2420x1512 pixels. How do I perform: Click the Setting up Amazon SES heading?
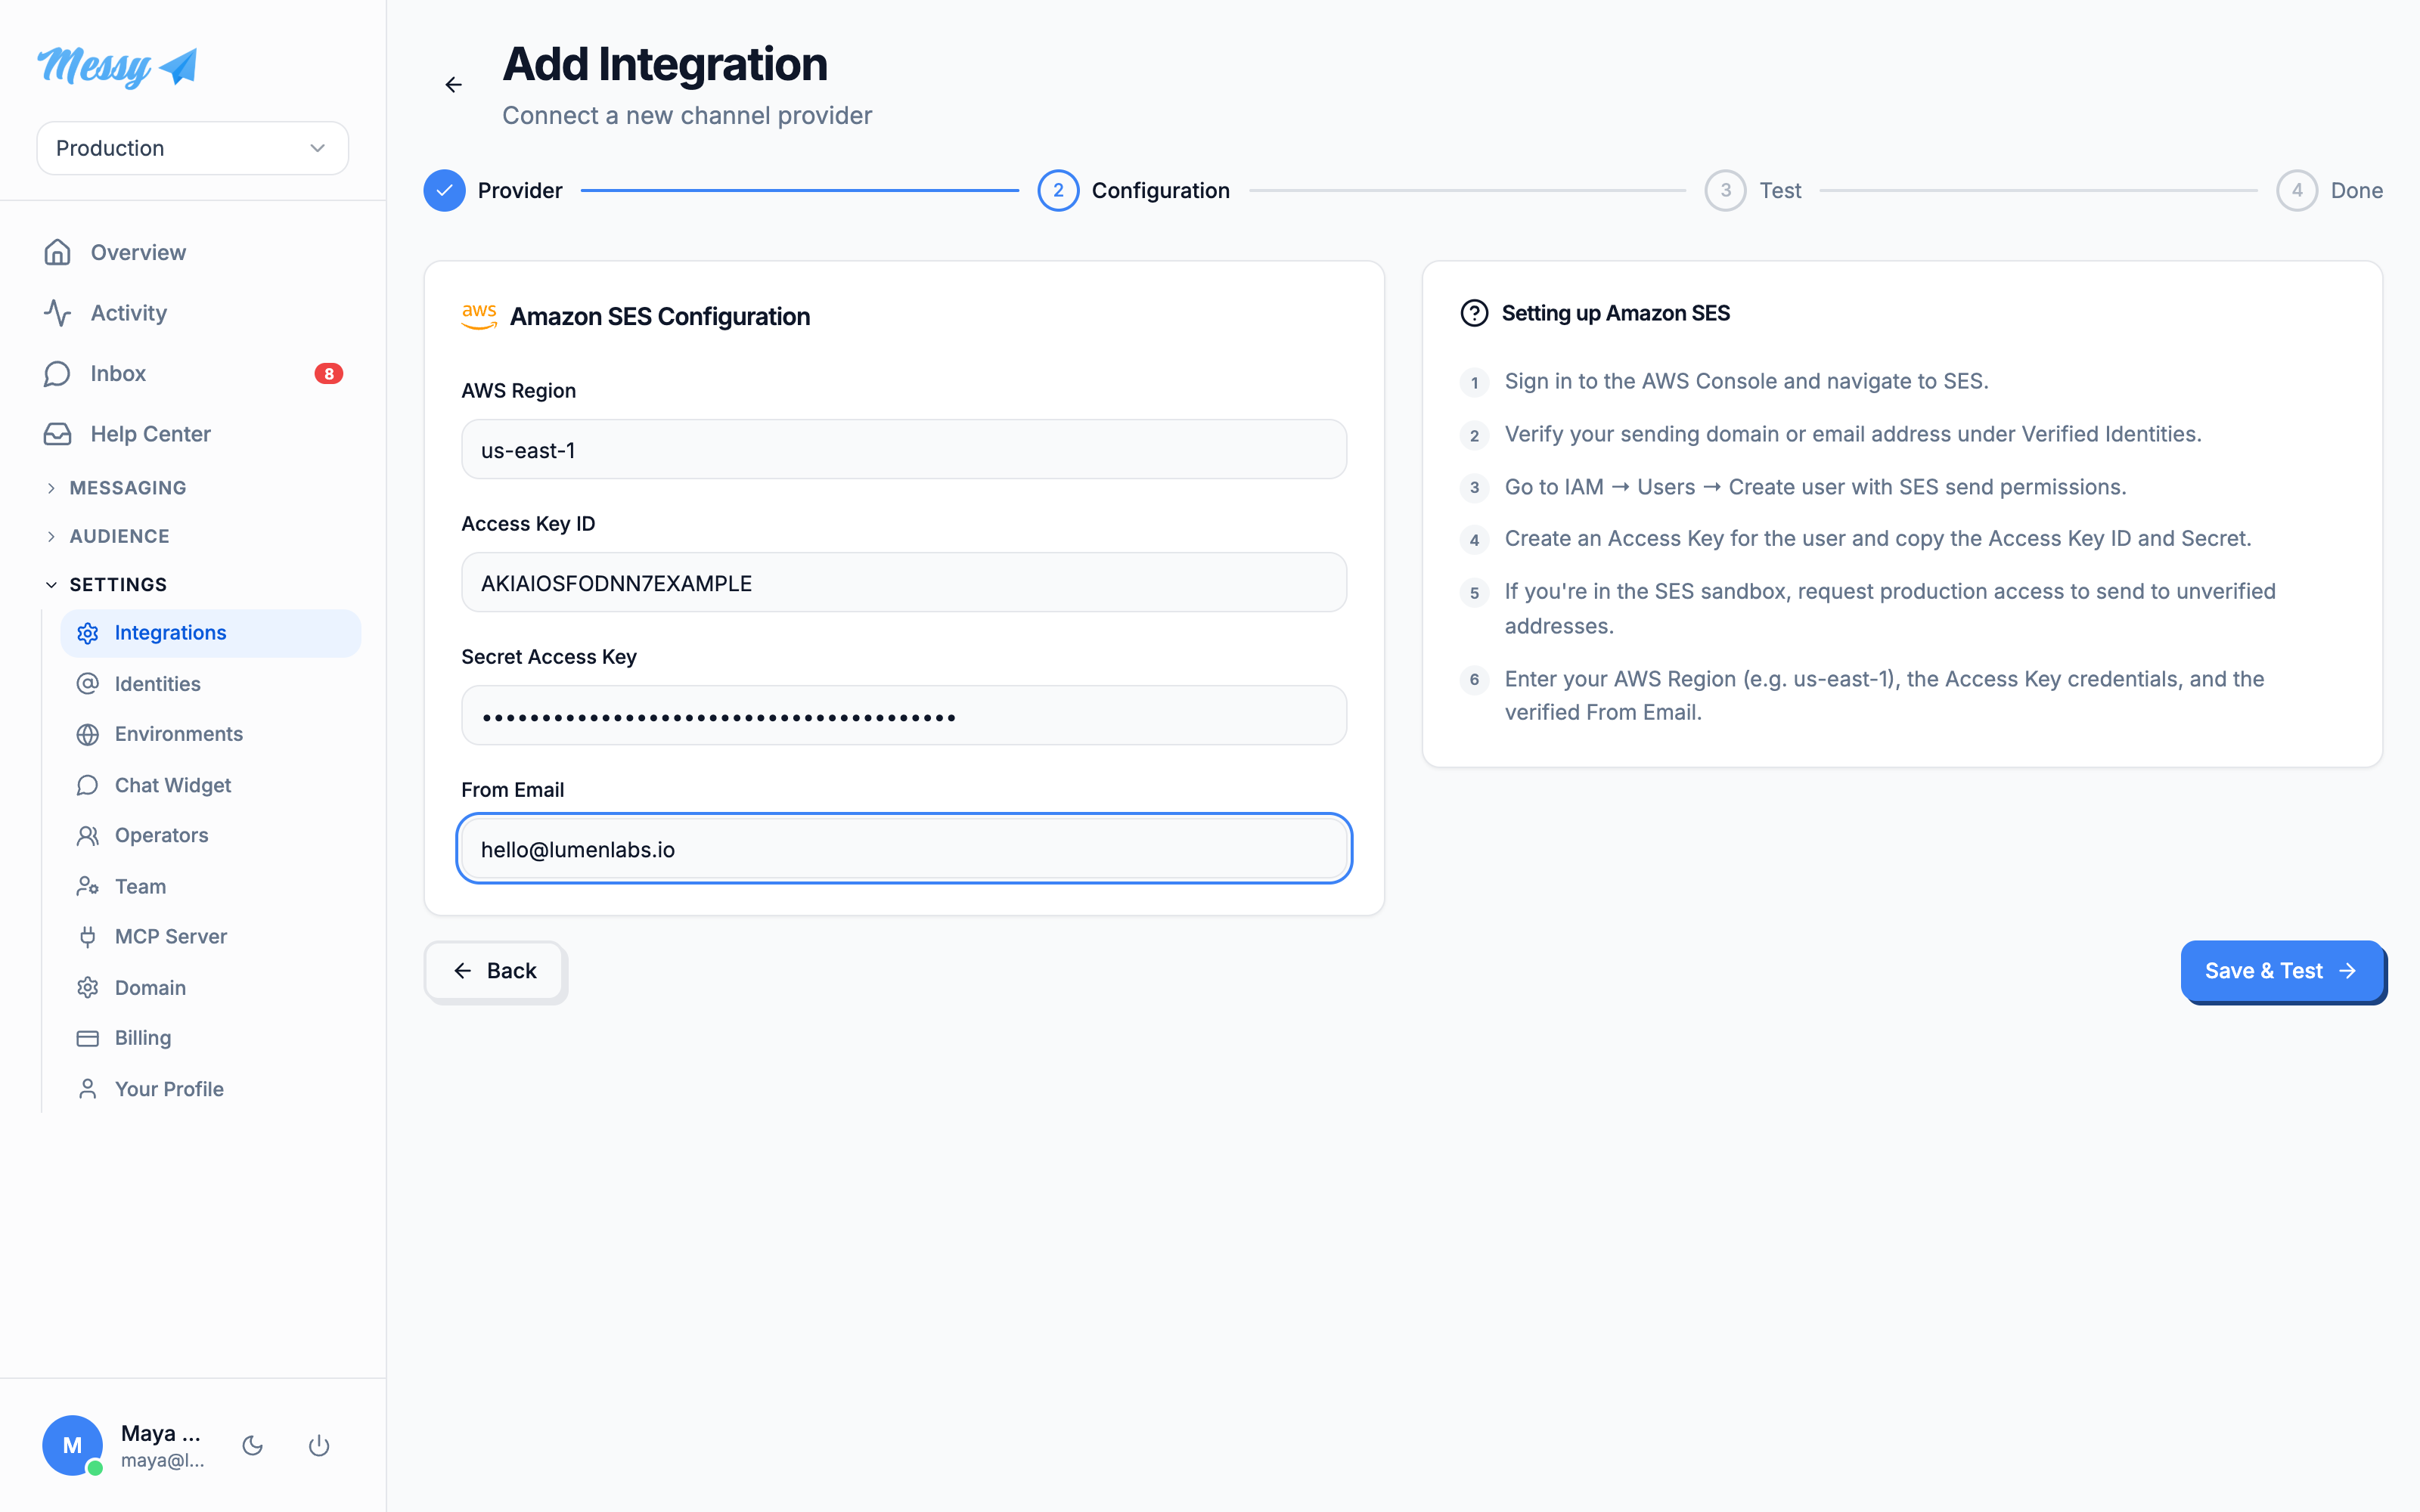pos(1615,314)
